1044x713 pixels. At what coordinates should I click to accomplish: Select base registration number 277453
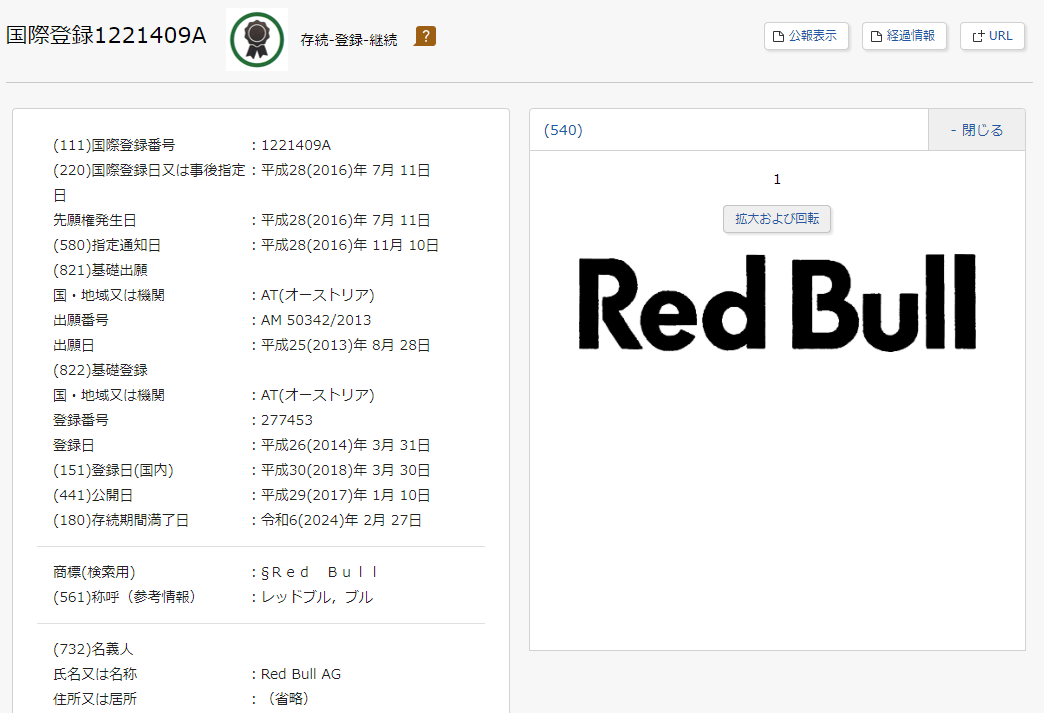coord(287,420)
